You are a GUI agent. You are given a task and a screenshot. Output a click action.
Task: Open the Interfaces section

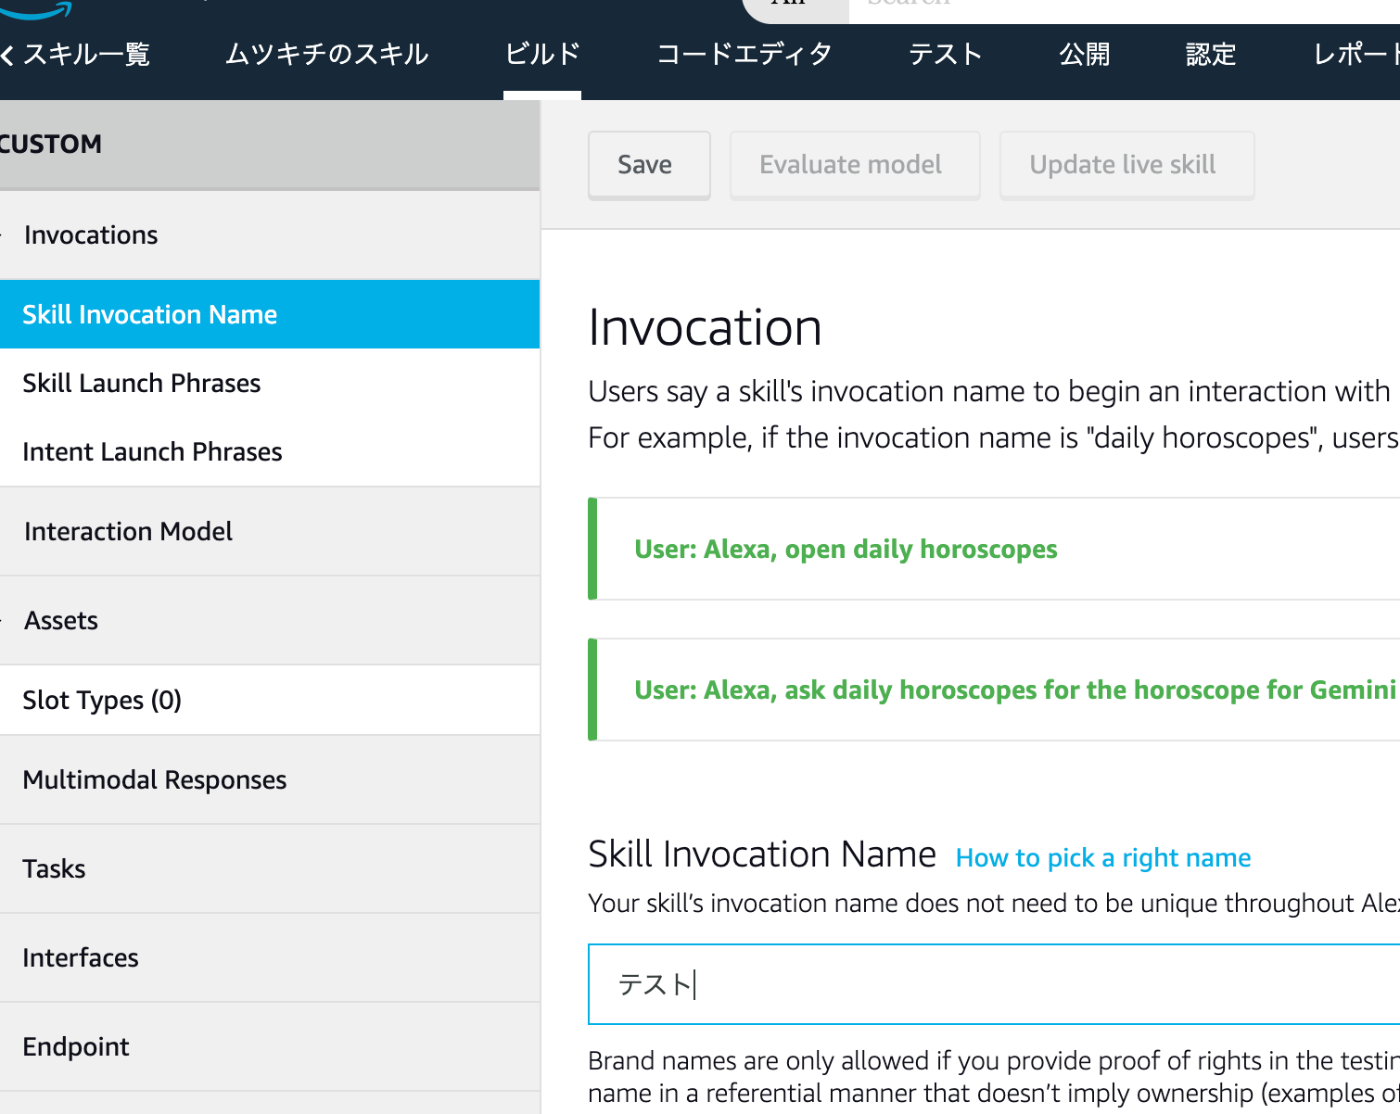click(x=270, y=958)
